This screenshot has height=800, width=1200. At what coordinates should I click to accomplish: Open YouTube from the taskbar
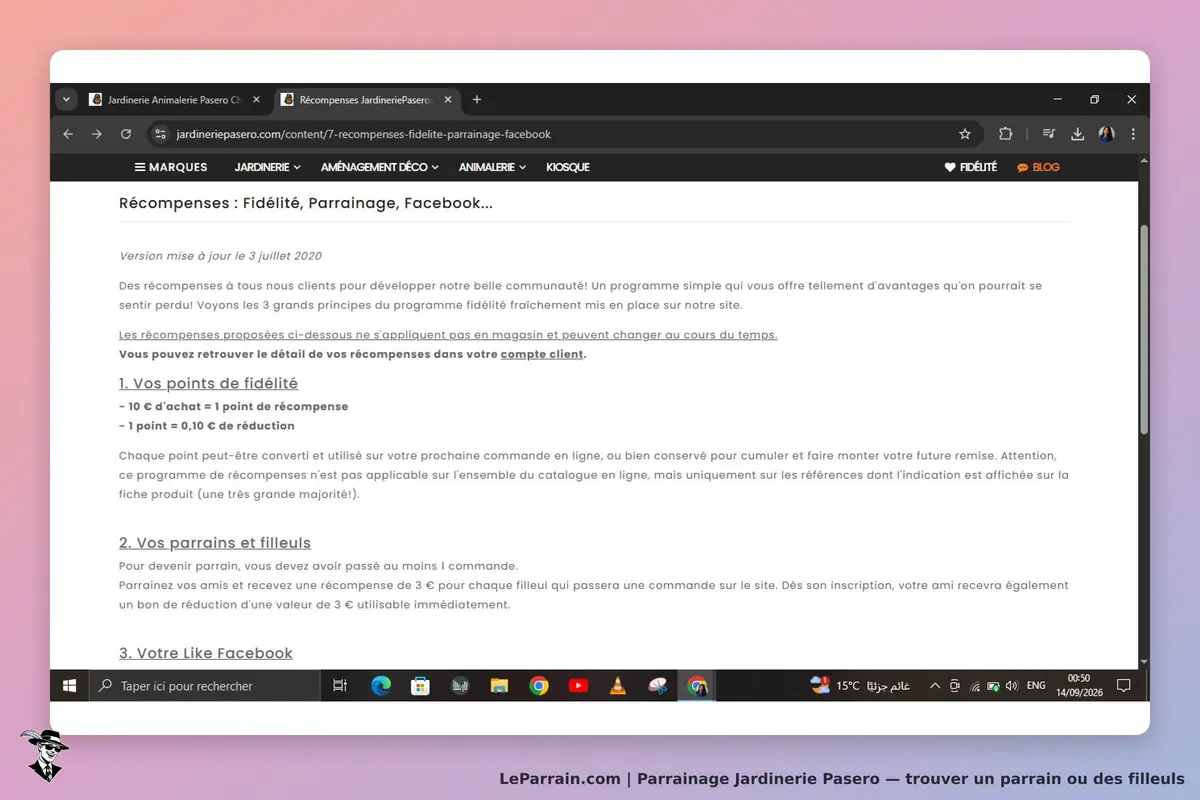coord(578,686)
